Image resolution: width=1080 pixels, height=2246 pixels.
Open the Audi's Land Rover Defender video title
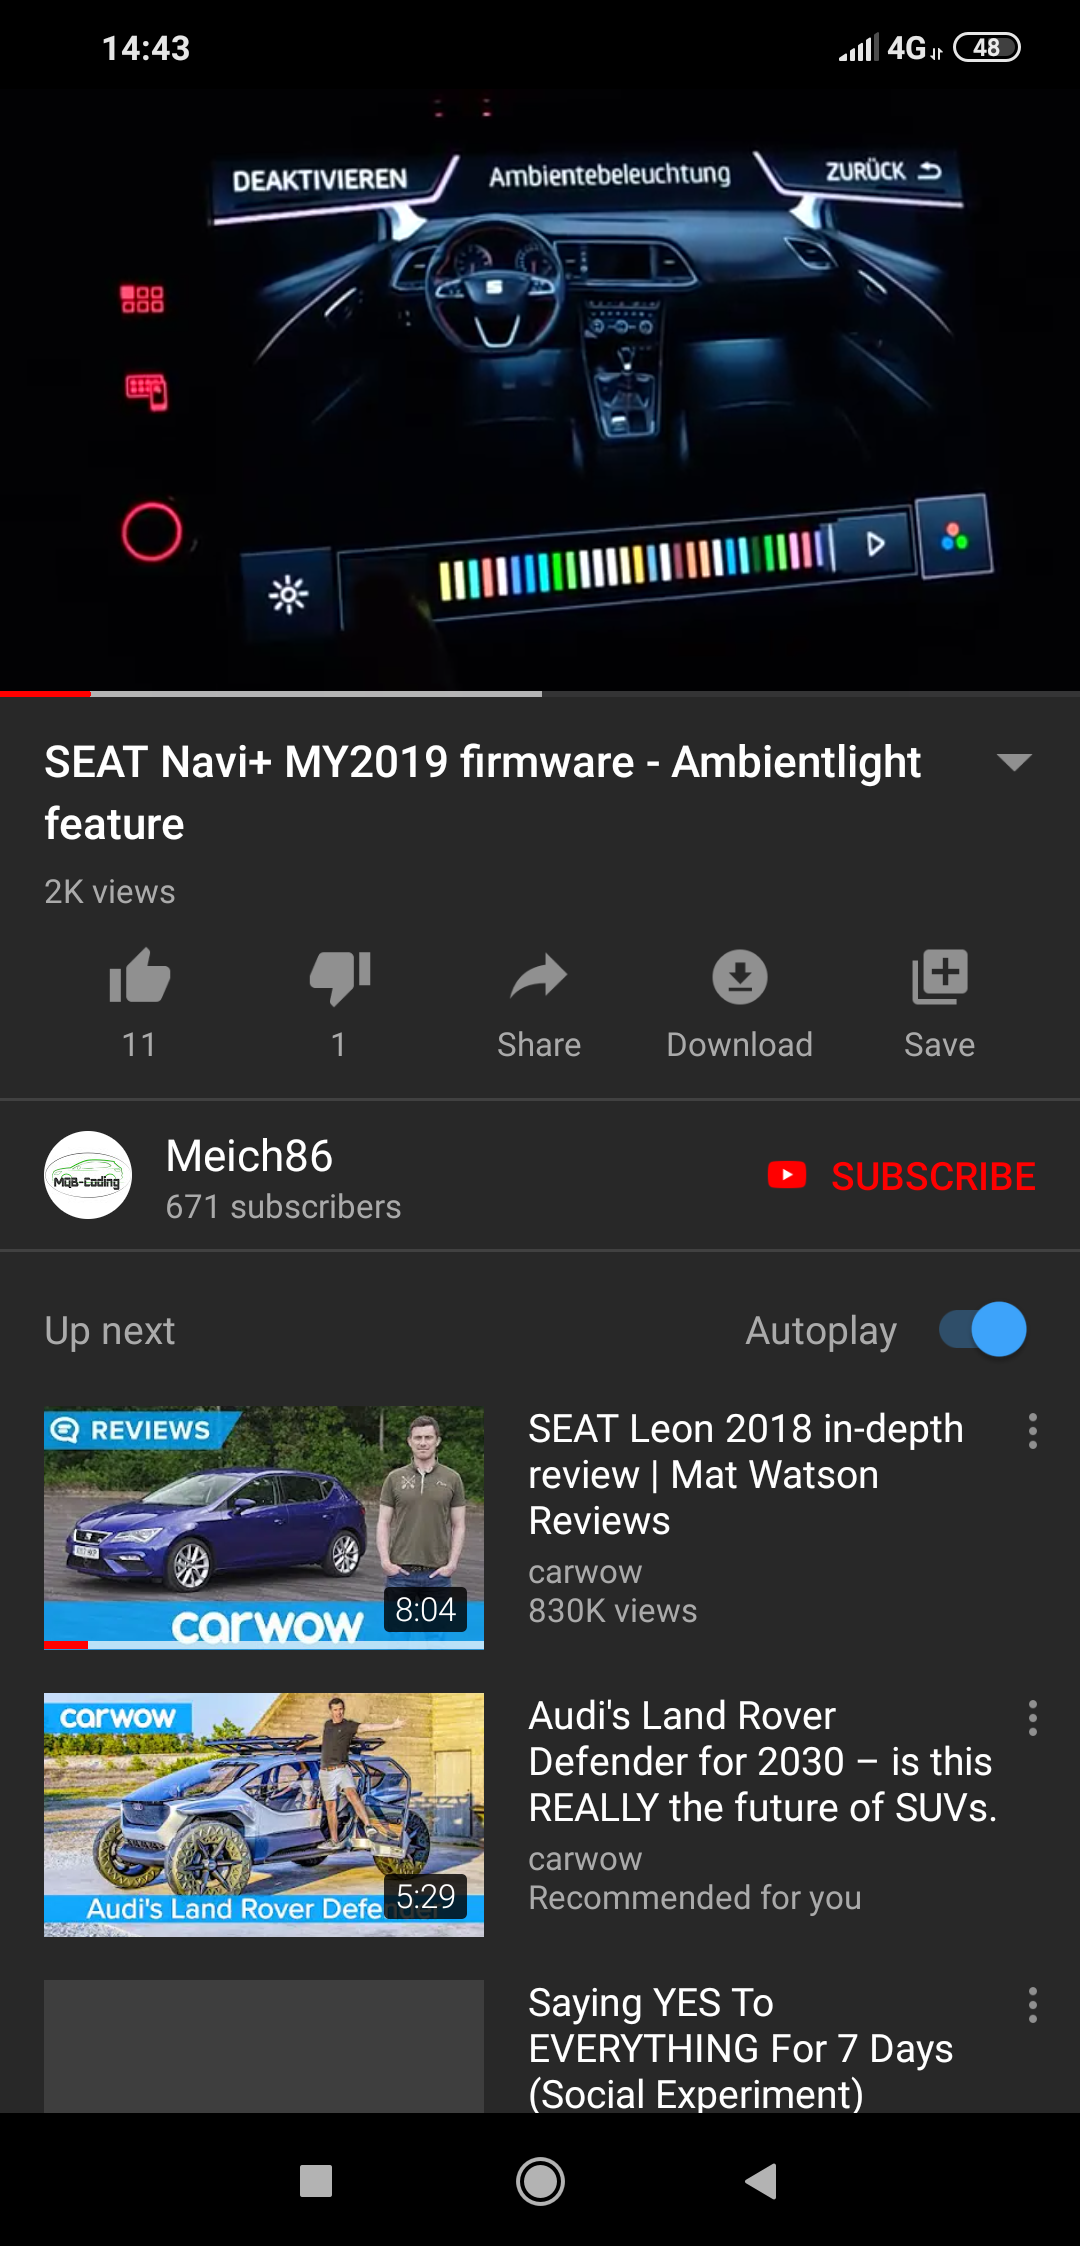[763, 1761]
